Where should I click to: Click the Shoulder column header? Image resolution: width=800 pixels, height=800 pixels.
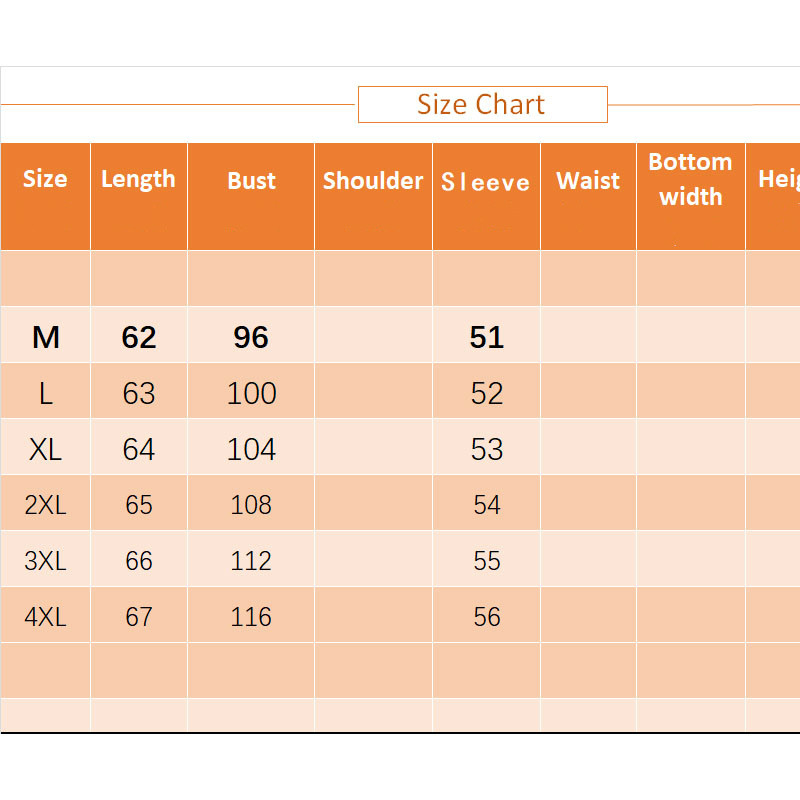coord(373,181)
